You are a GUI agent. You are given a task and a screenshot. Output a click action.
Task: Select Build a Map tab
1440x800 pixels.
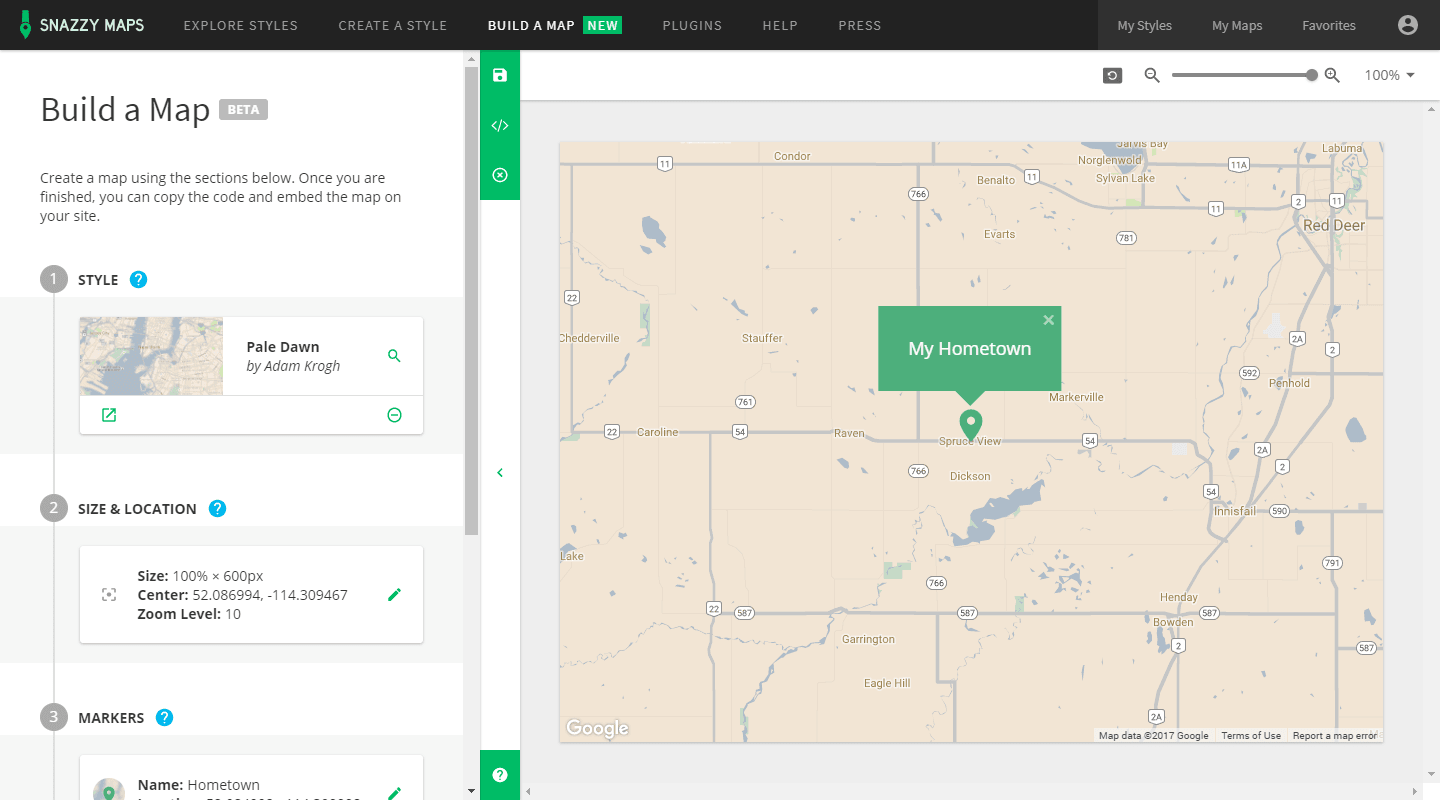pyautogui.click(x=531, y=25)
